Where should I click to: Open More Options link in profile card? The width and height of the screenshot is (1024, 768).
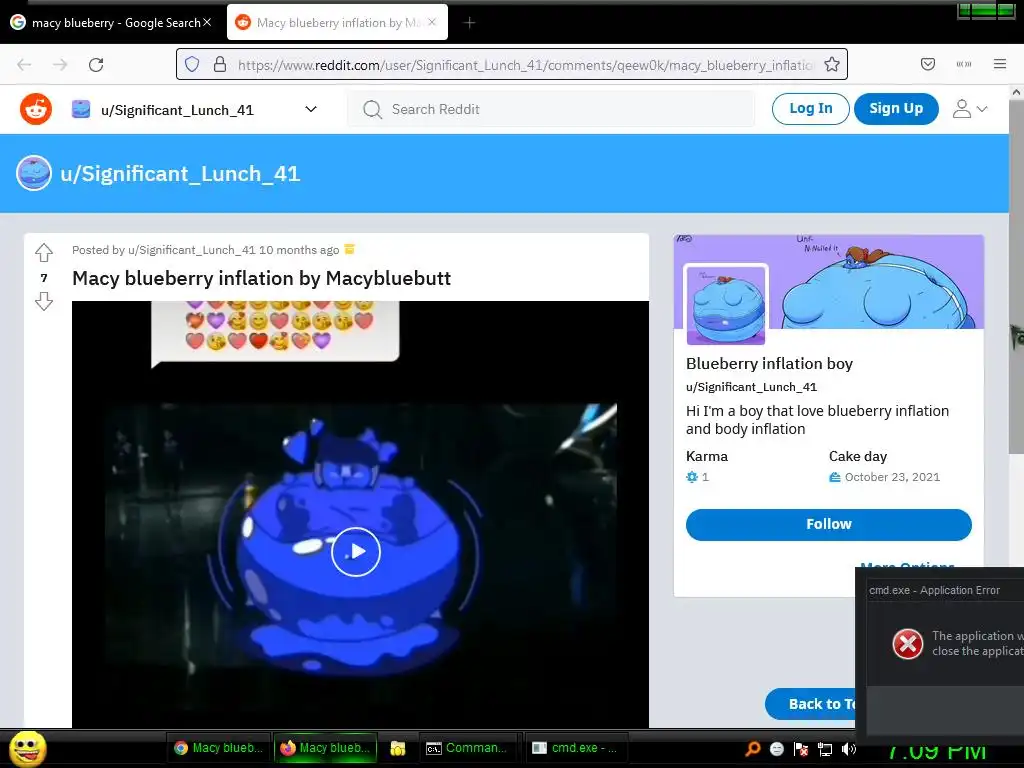[907, 564]
